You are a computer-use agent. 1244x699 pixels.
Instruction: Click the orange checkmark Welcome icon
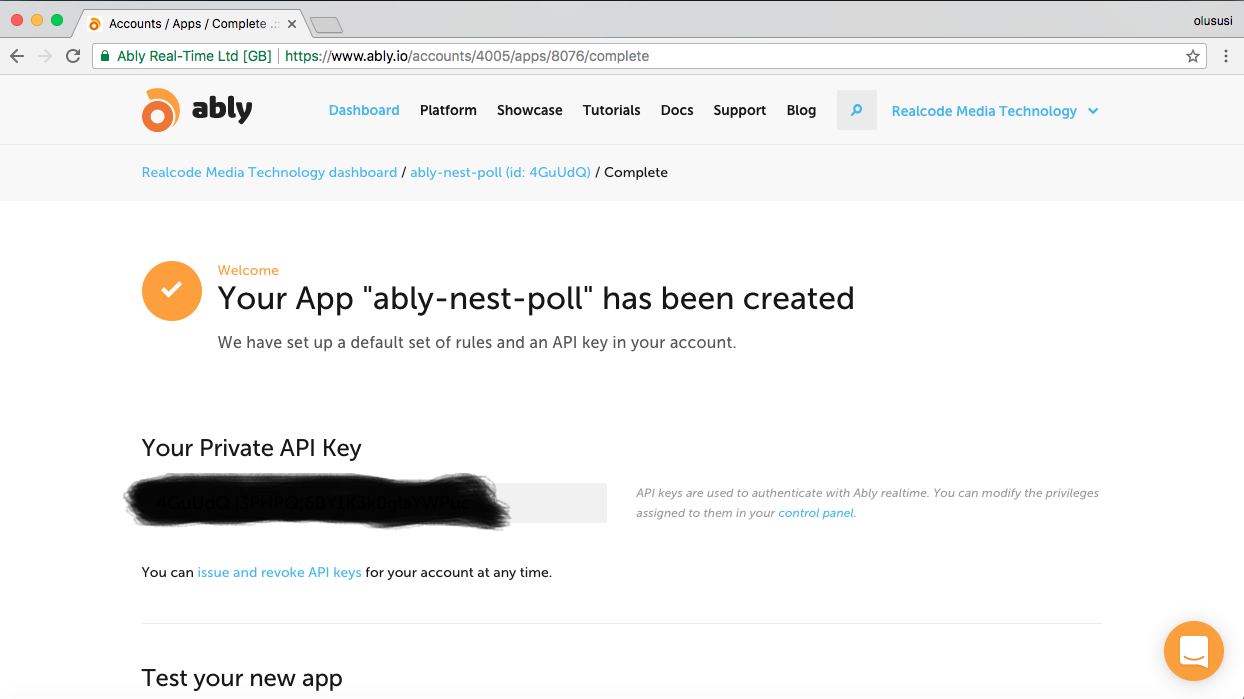tap(172, 291)
